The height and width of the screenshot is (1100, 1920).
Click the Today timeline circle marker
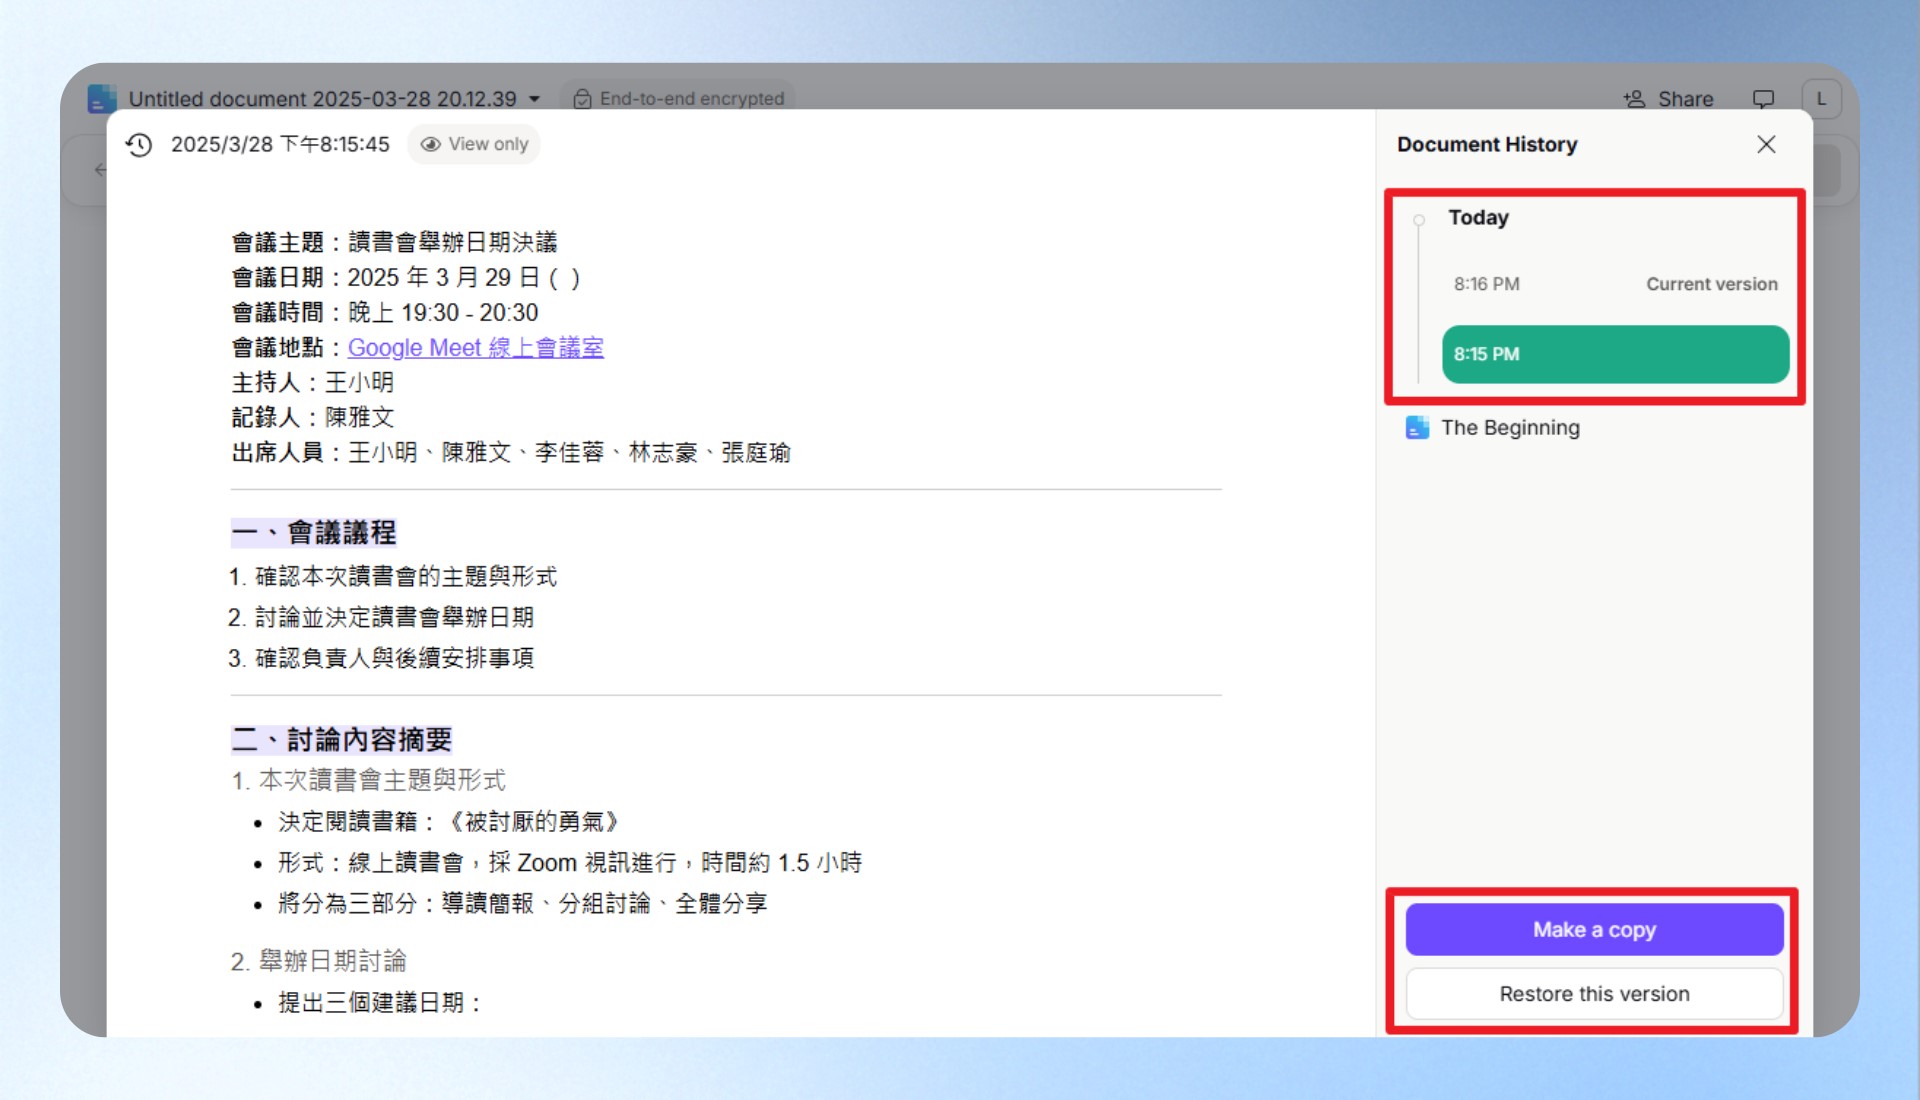pos(1419,220)
